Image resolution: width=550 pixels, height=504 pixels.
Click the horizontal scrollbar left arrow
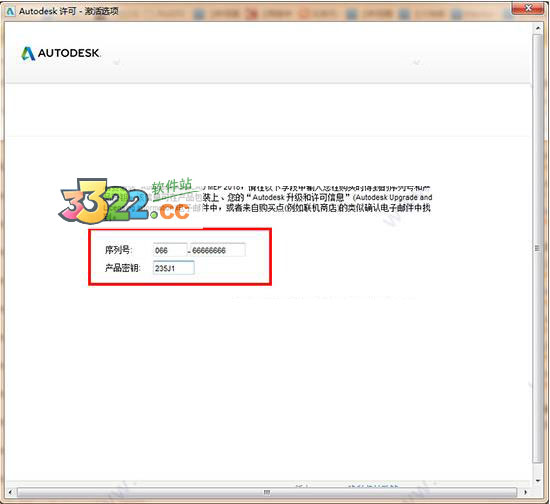coord(10,492)
